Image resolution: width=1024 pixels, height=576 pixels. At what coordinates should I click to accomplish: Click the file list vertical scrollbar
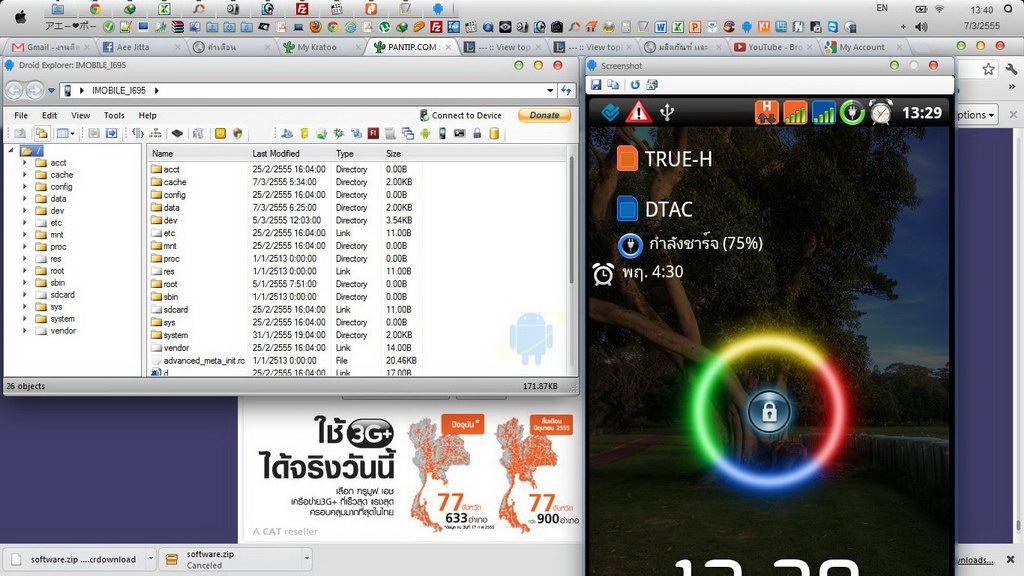pos(571,219)
